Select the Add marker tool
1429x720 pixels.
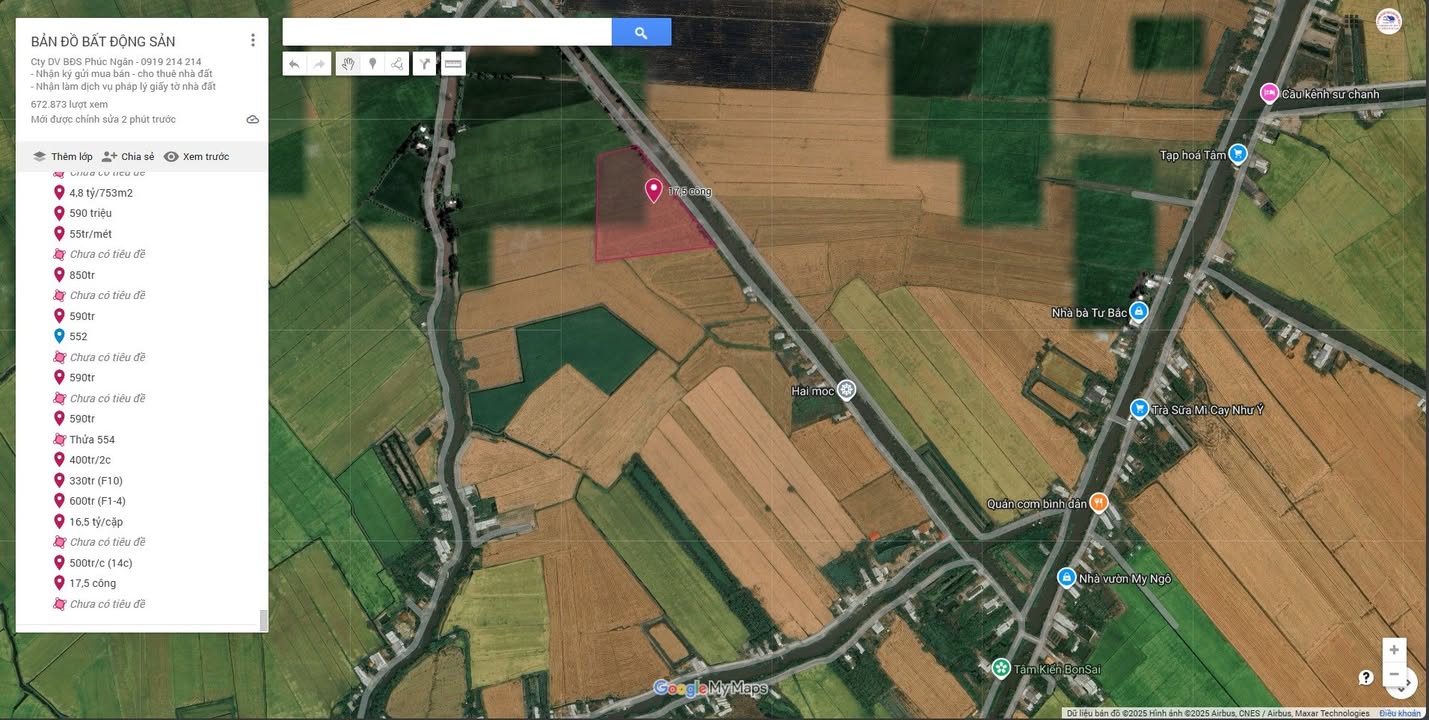[x=372, y=63]
